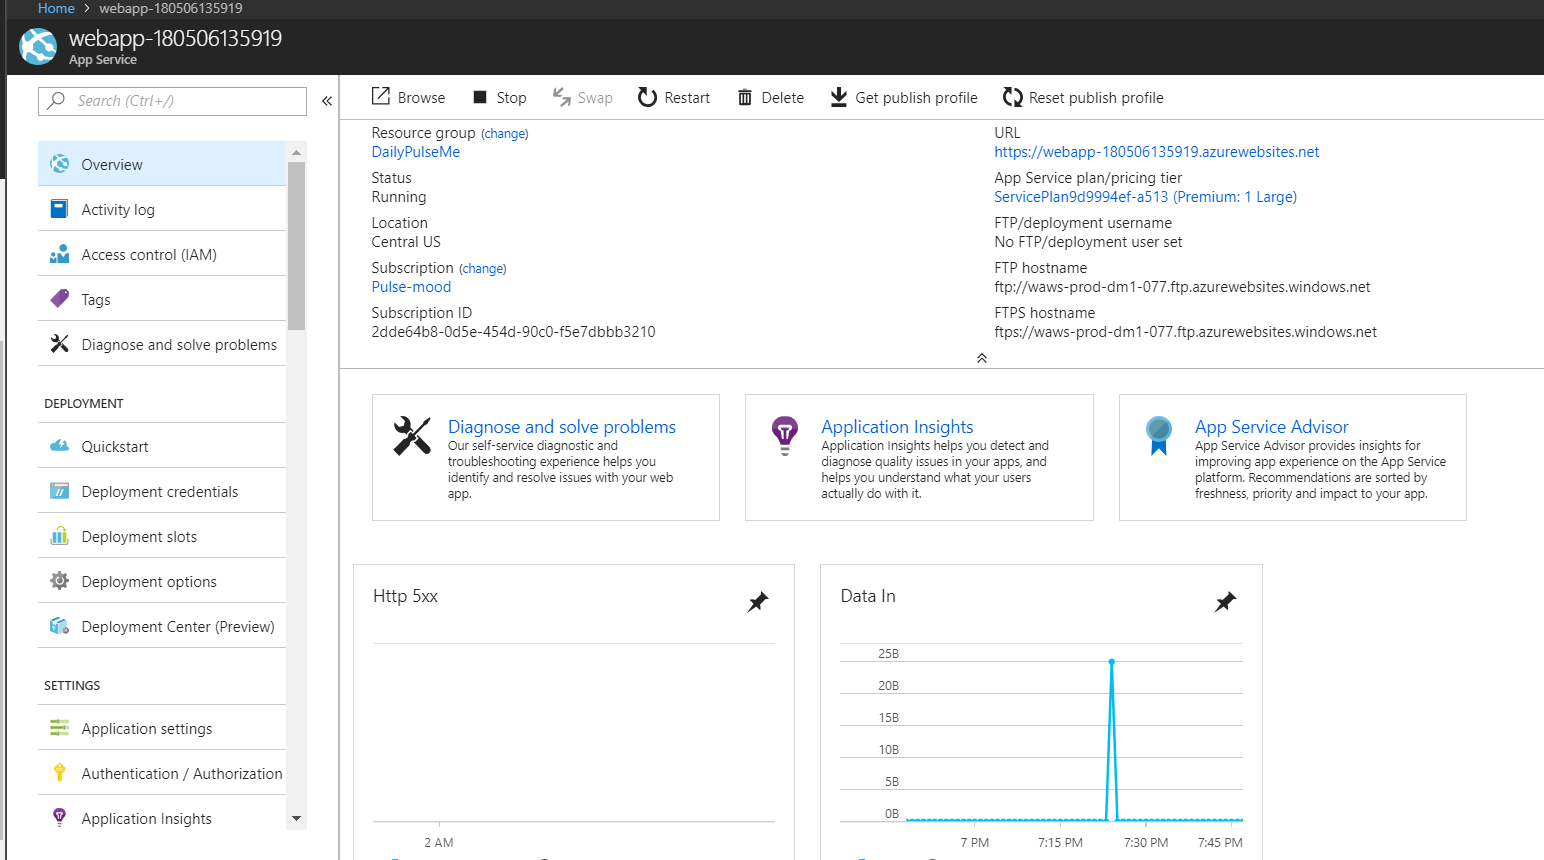The image size is (1544, 860).
Task: Open Deployment Center (Preview) item
Action: tap(162, 626)
